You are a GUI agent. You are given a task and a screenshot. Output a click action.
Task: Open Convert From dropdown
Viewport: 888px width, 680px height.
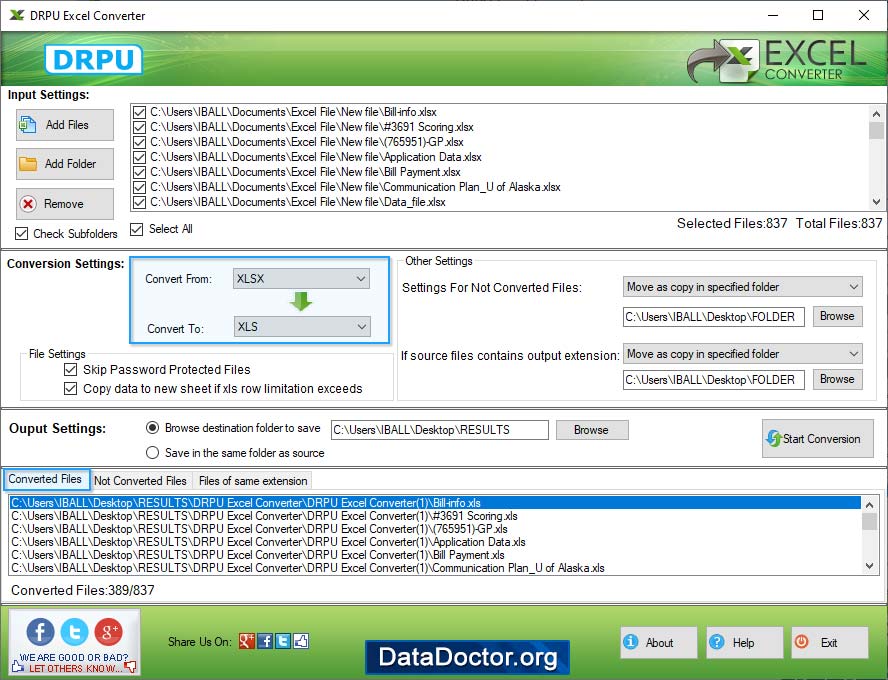pyautogui.click(x=301, y=279)
